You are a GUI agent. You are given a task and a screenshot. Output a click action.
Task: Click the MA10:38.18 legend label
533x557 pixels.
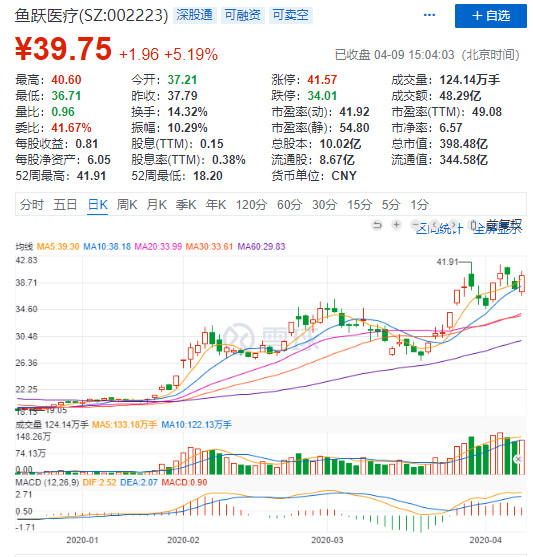pyautogui.click(x=107, y=247)
